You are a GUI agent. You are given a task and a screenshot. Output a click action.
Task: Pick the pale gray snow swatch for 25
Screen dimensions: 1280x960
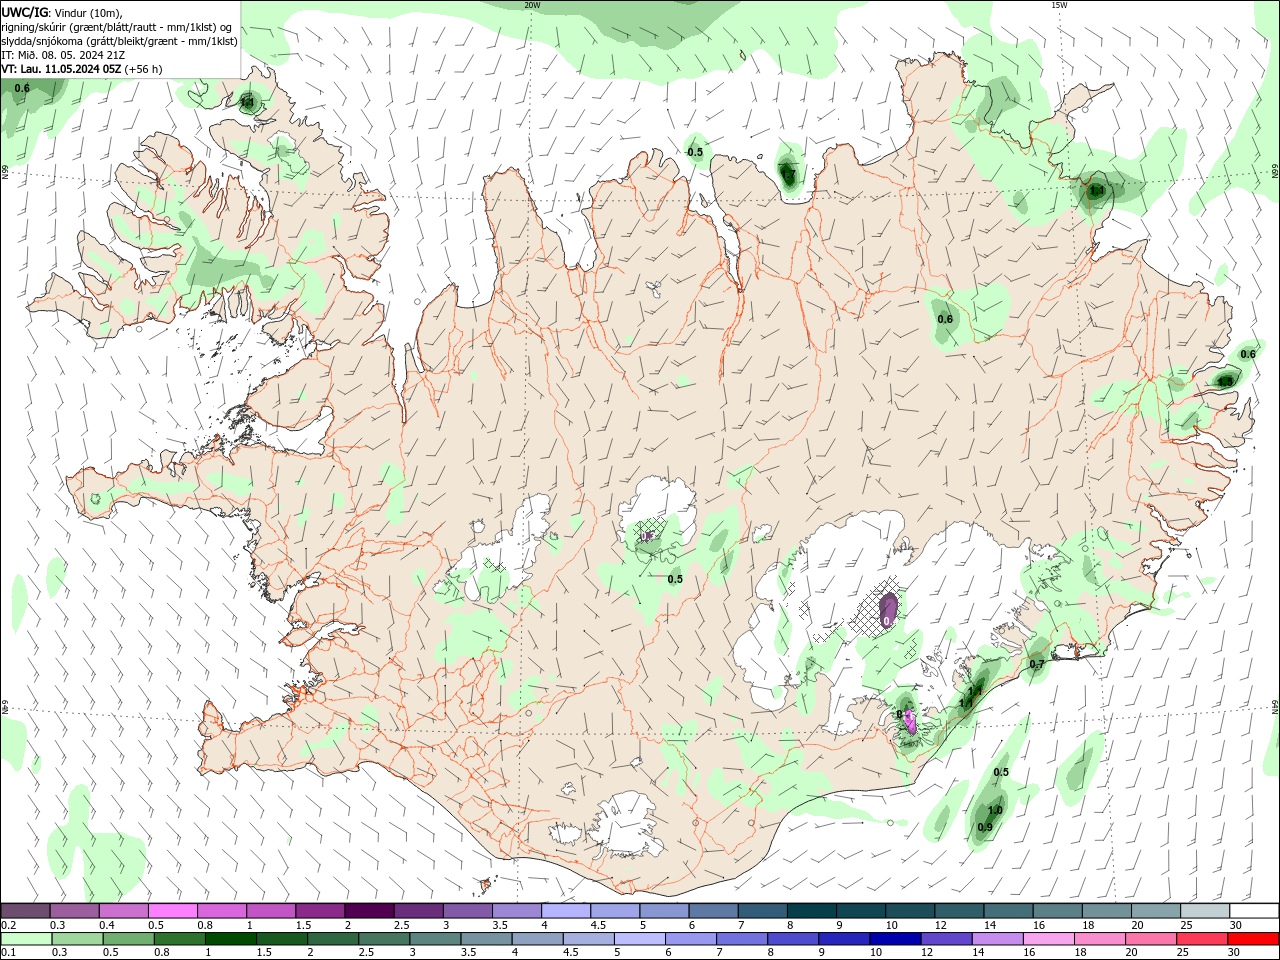(1205, 911)
